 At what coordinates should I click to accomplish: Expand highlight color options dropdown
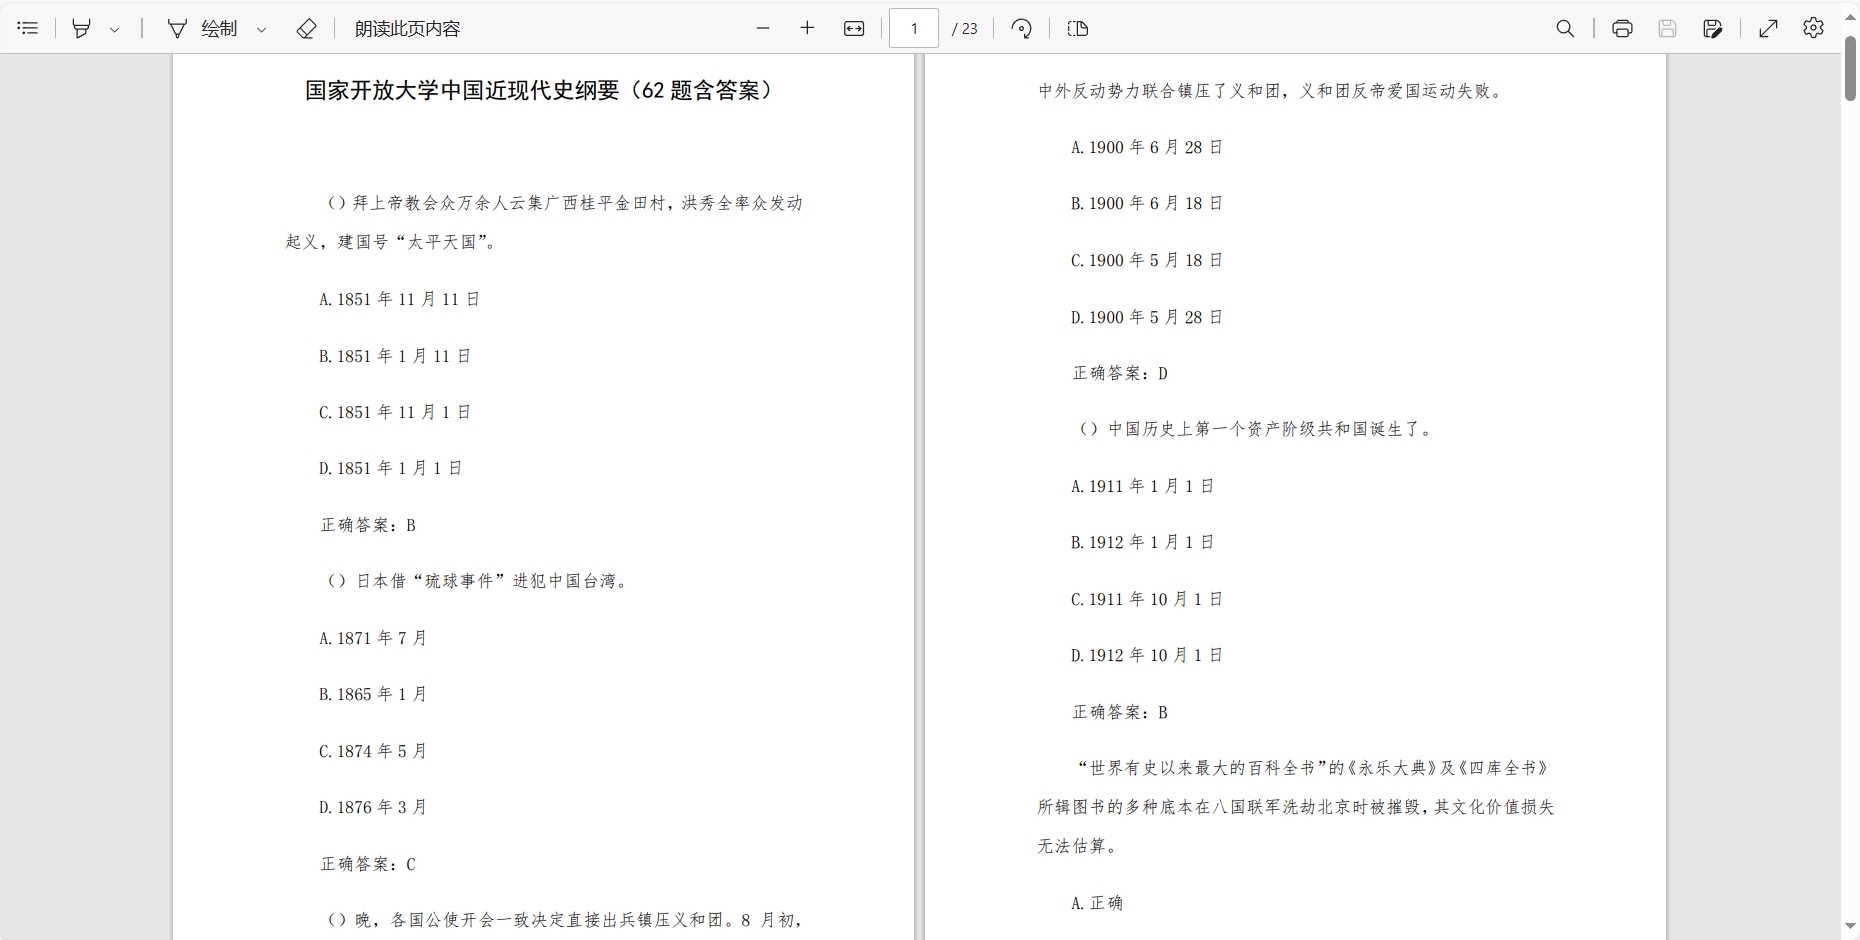pos(115,29)
